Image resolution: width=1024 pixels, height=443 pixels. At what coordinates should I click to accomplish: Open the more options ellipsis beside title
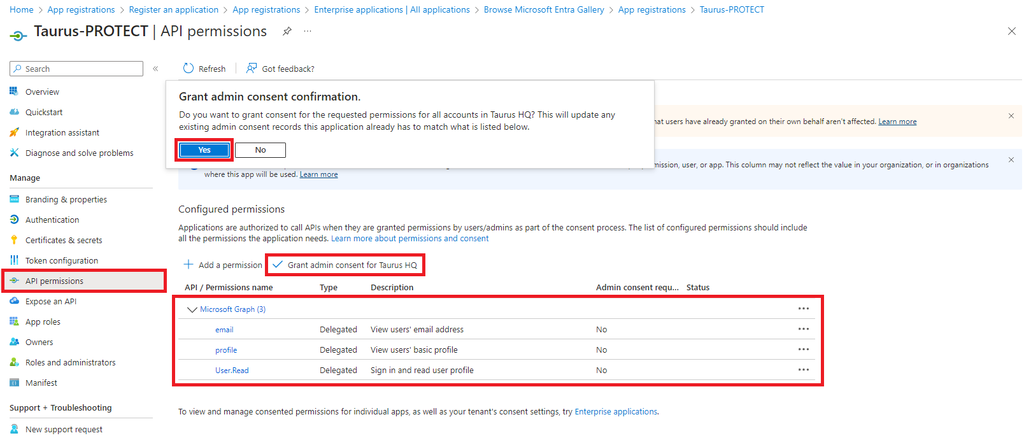308,31
